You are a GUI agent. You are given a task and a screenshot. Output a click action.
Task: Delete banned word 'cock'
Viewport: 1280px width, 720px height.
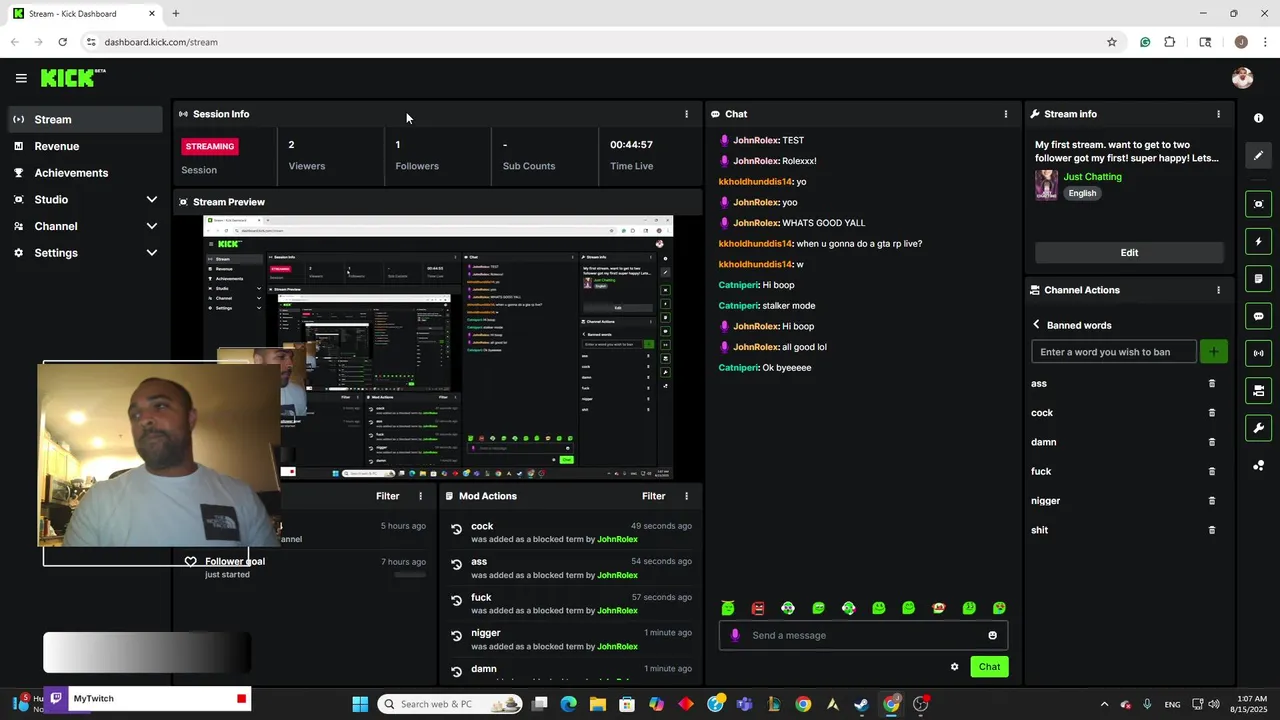click(x=1212, y=413)
